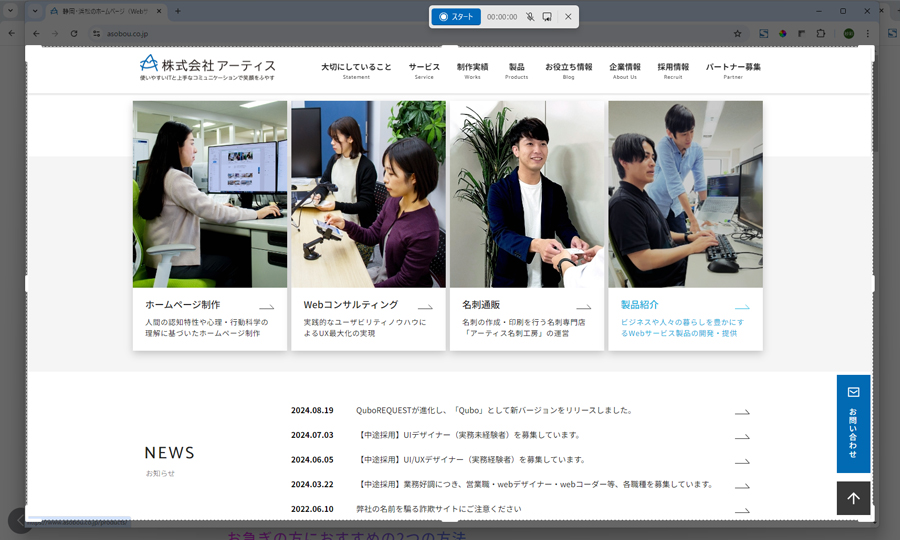The width and height of the screenshot is (900, 540).
Task: Bookmark this page with star icon
Action: [737, 34]
